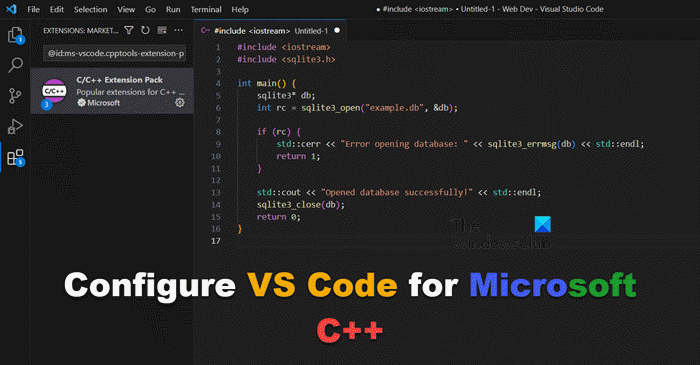
Task: Click line number 4 in the gutter
Action: click(218, 83)
